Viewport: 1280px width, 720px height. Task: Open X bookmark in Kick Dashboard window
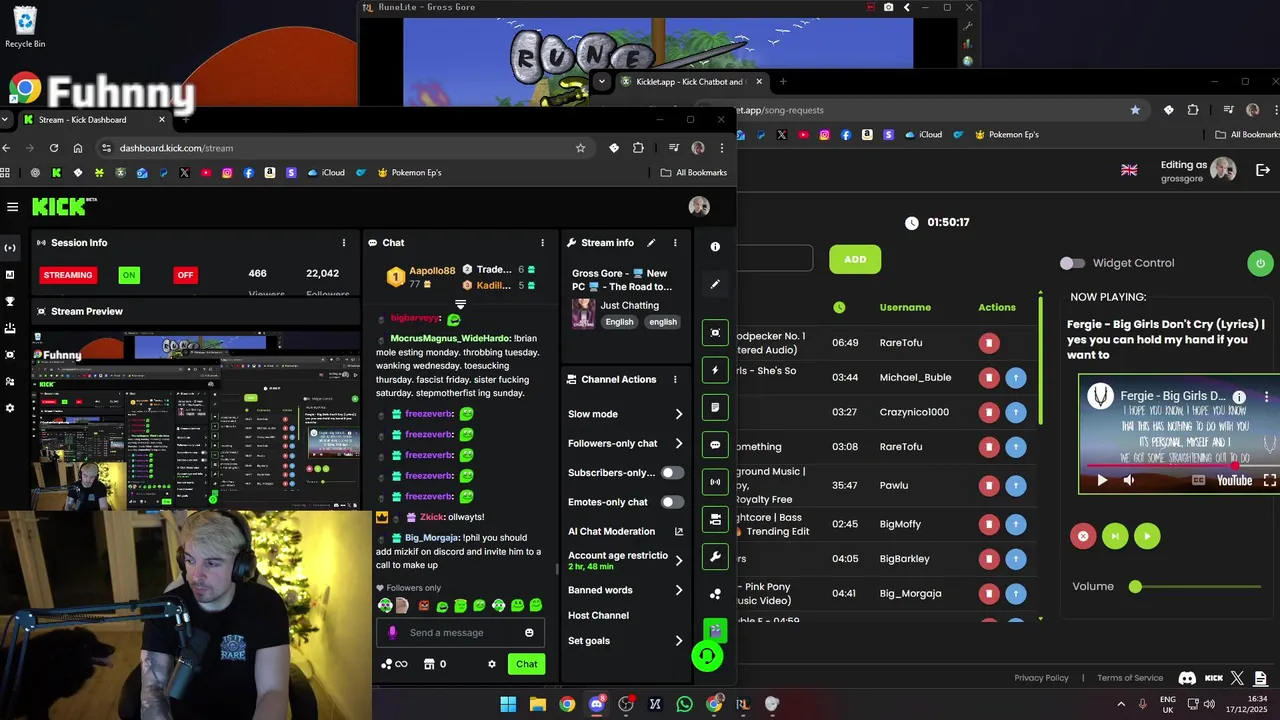tap(184, 173)
